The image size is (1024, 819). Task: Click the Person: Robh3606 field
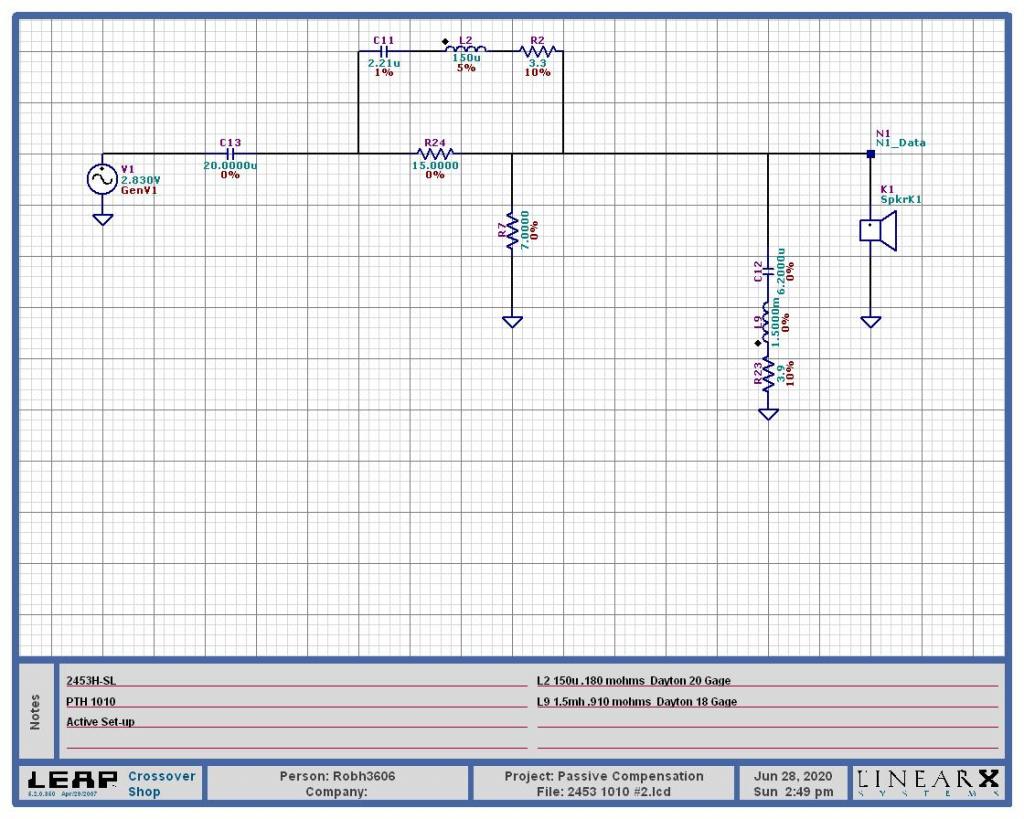coord(337,776)
